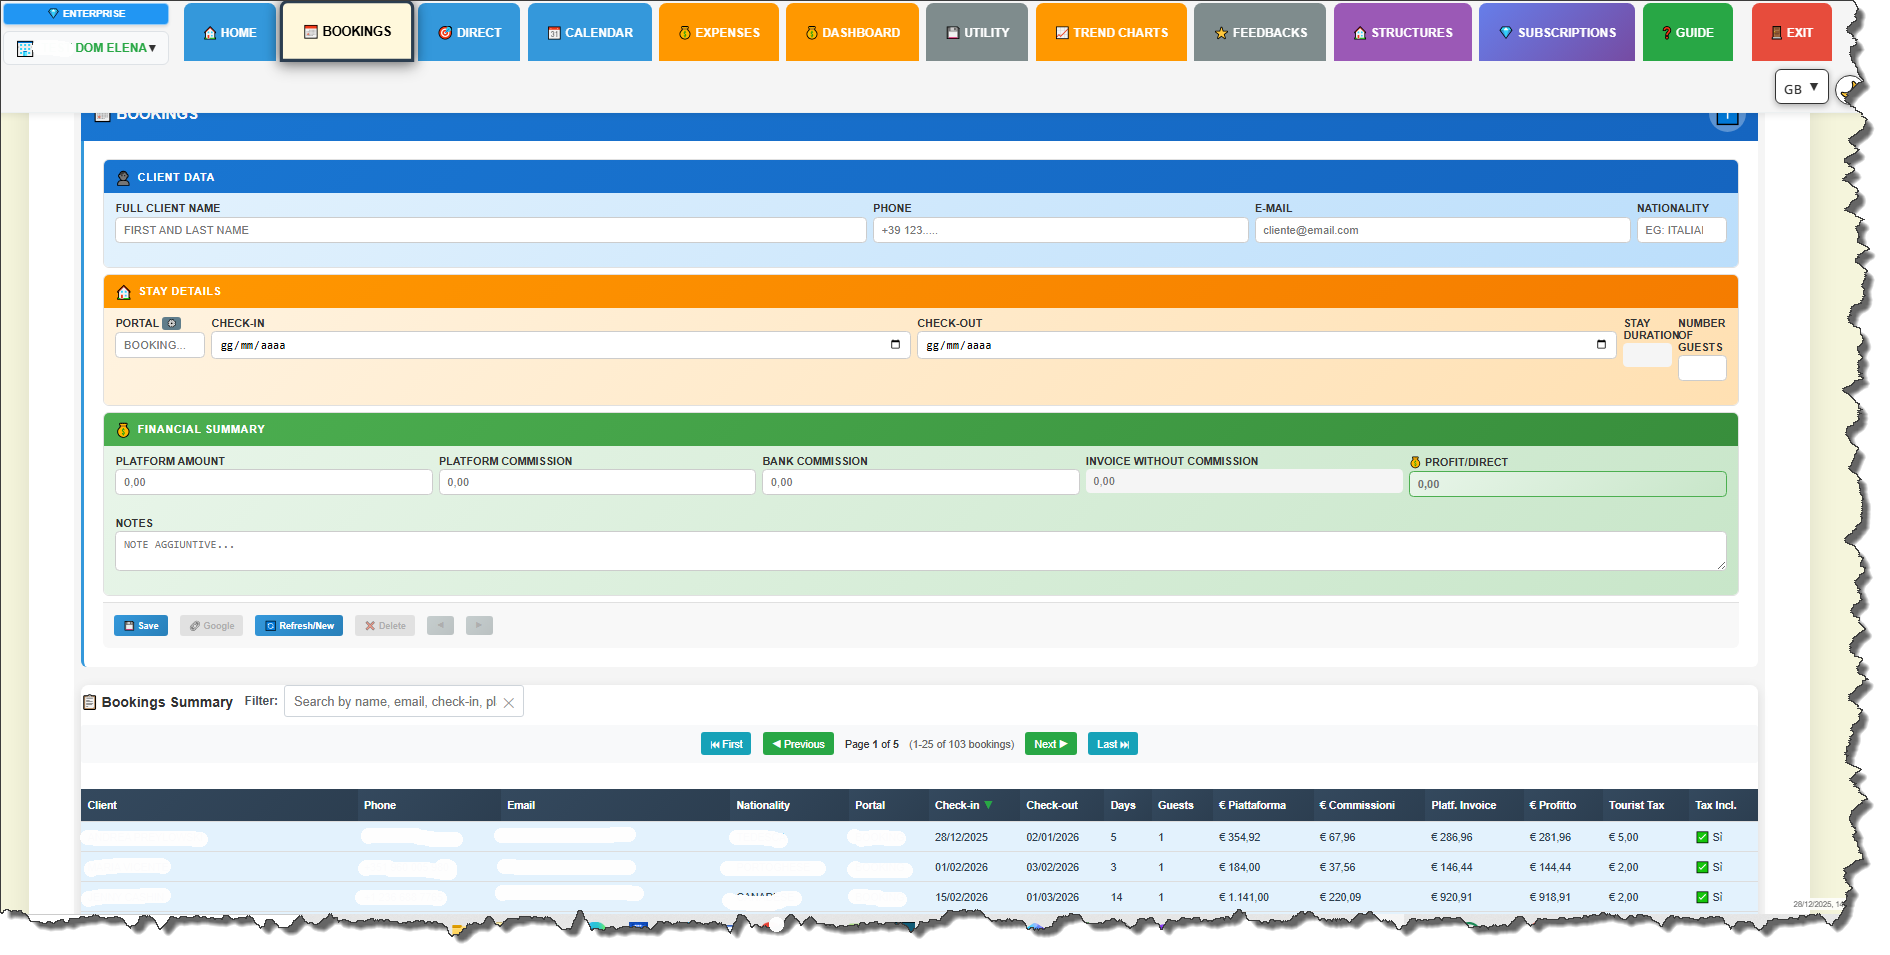Open the DOM ELENA structure dropdown

point(115,48)
